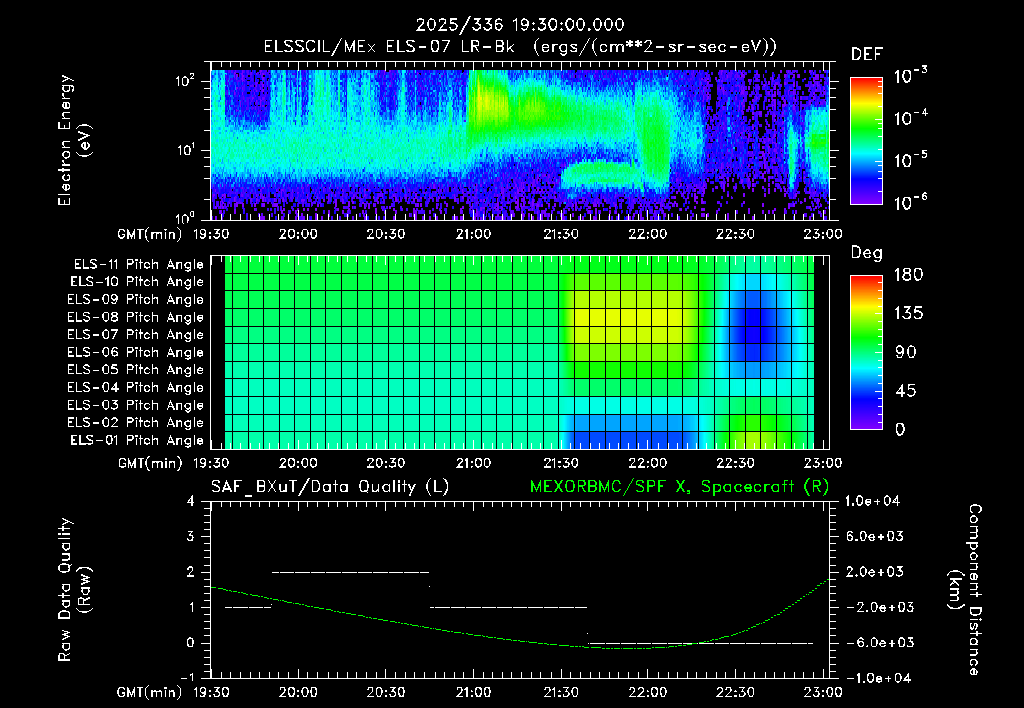Select the 10⁻⁵ tick on DEF colorbar
The image size is (1024, 708).
[x=910, y=160]
